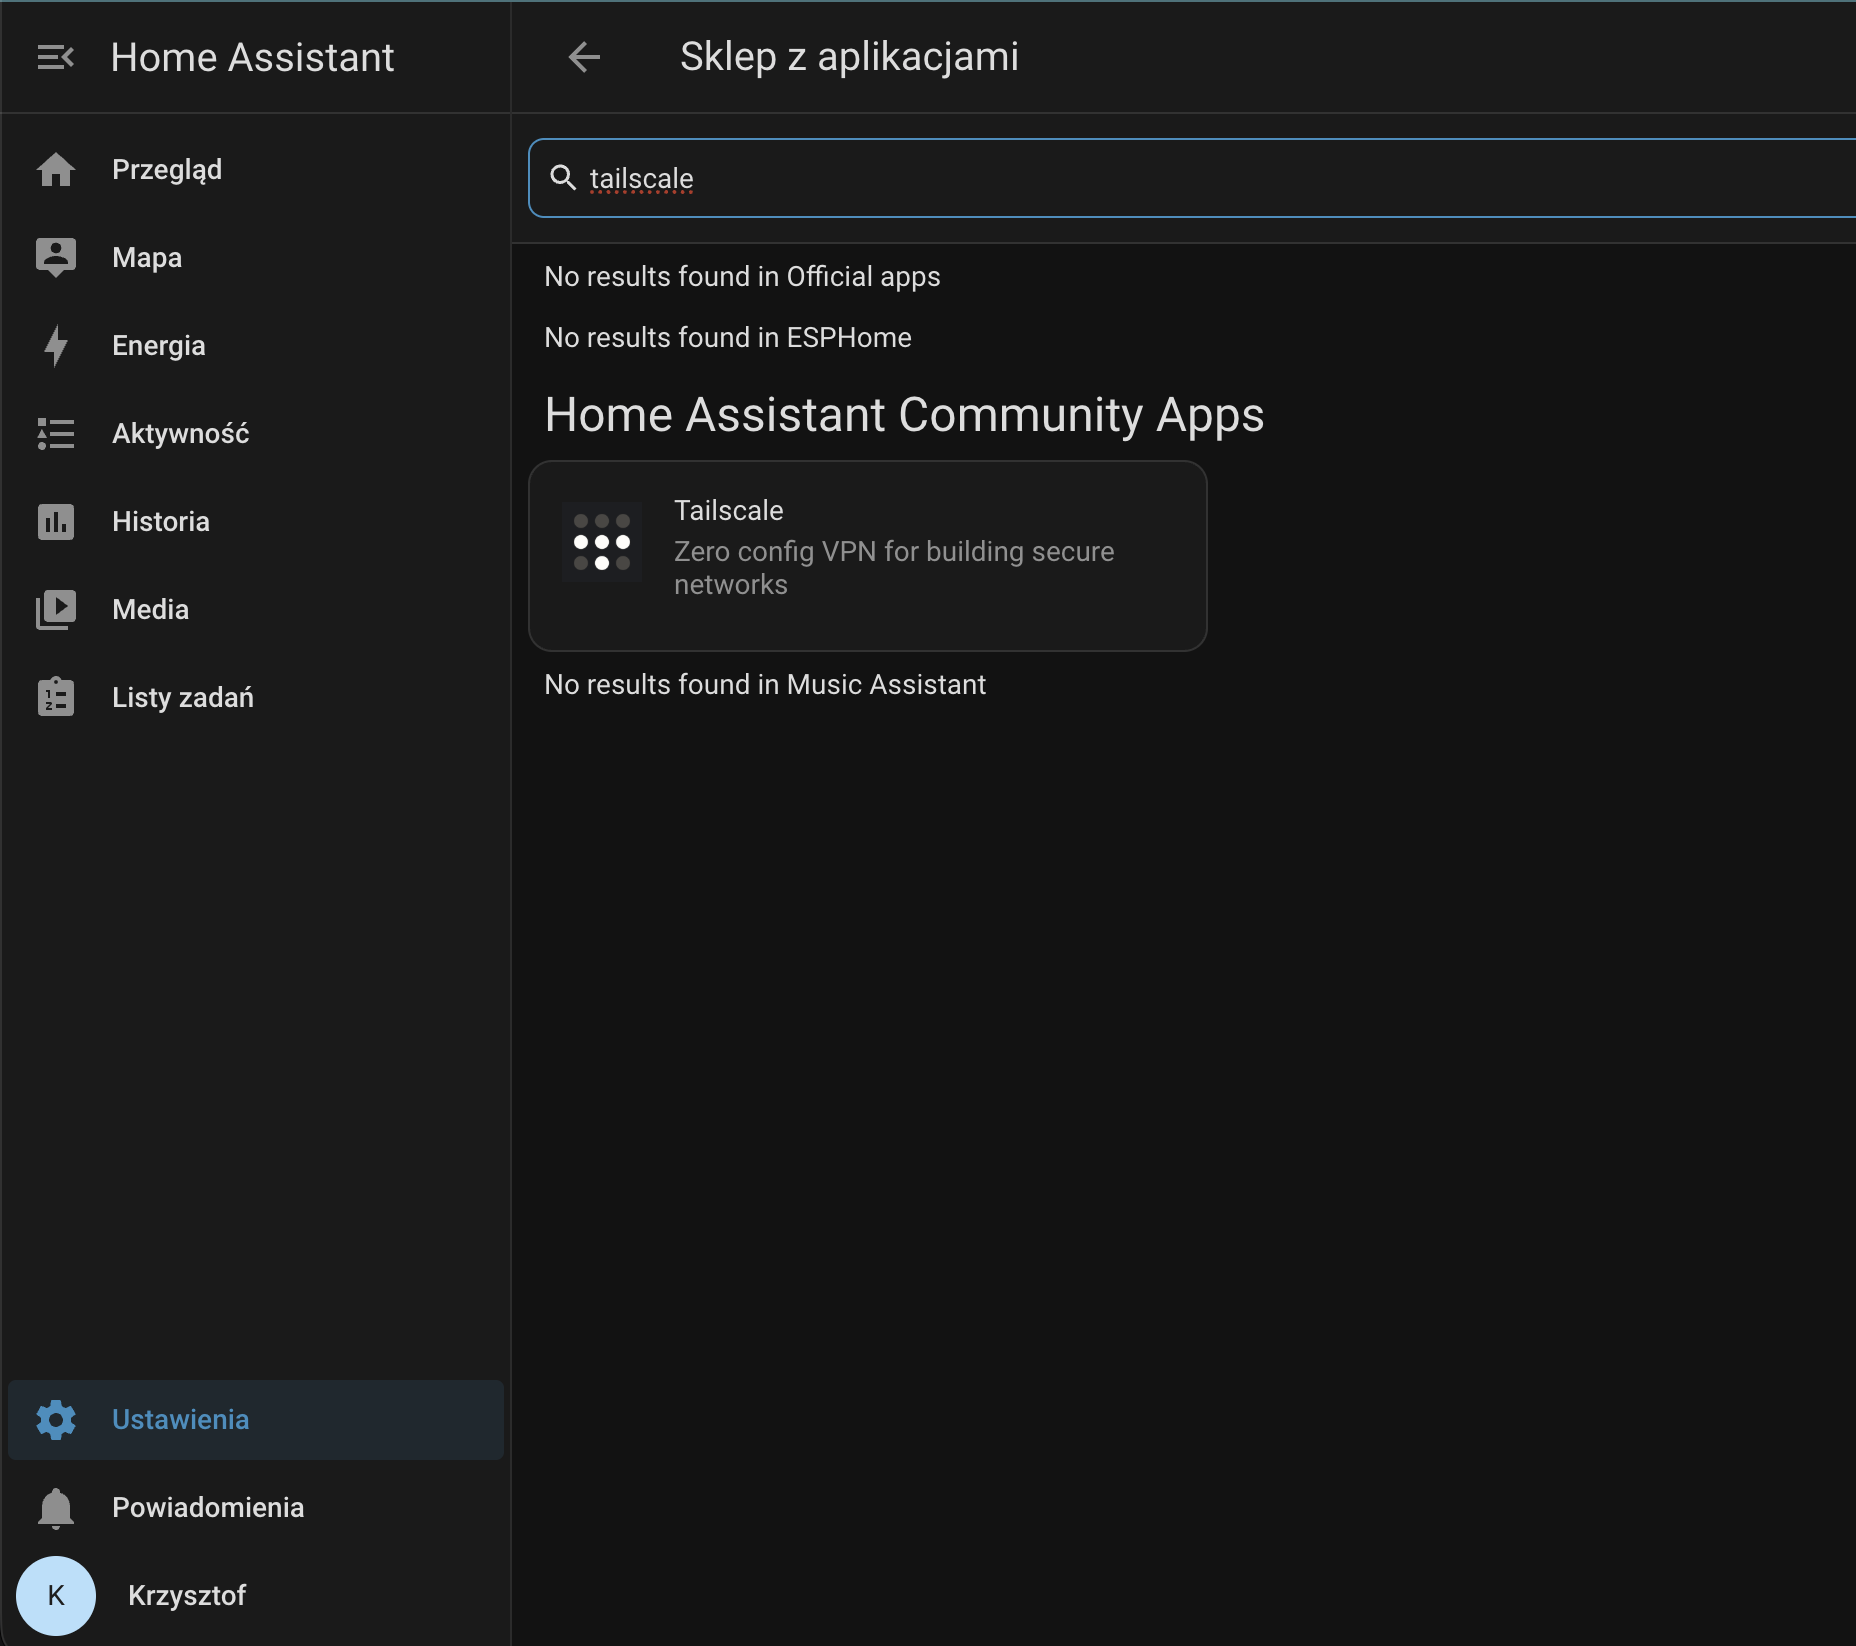
Task: Show Powiadomienia notifications
Action: (x=256, y=1508)
